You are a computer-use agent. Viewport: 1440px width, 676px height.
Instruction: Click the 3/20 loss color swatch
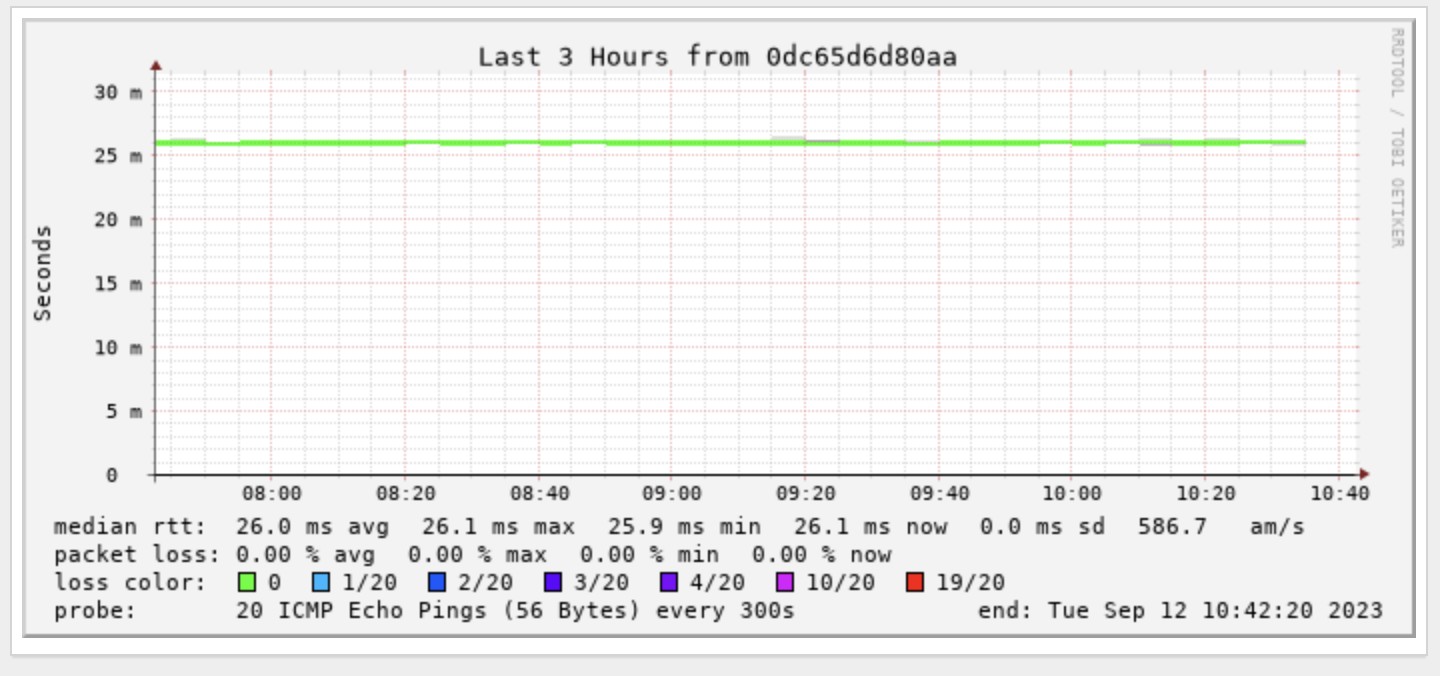(553, 582)
